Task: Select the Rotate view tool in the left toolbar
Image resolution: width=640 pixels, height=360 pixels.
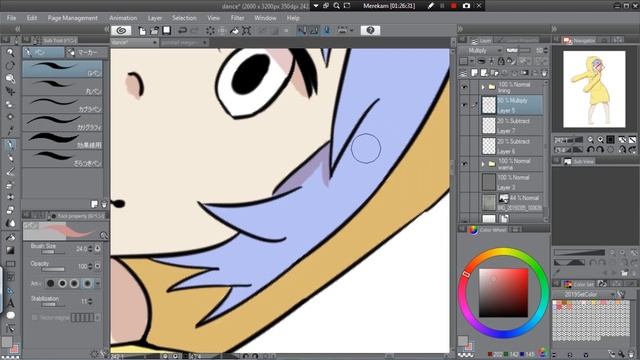Action: click(10, 65)
